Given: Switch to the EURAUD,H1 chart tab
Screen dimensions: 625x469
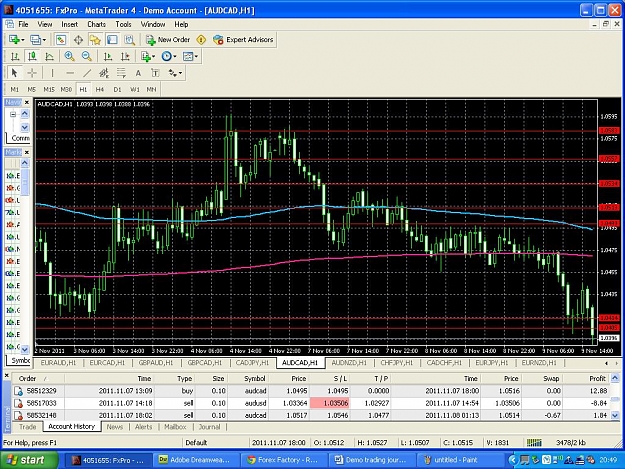Looking at the screenshot, I should (x=58, y=363).
